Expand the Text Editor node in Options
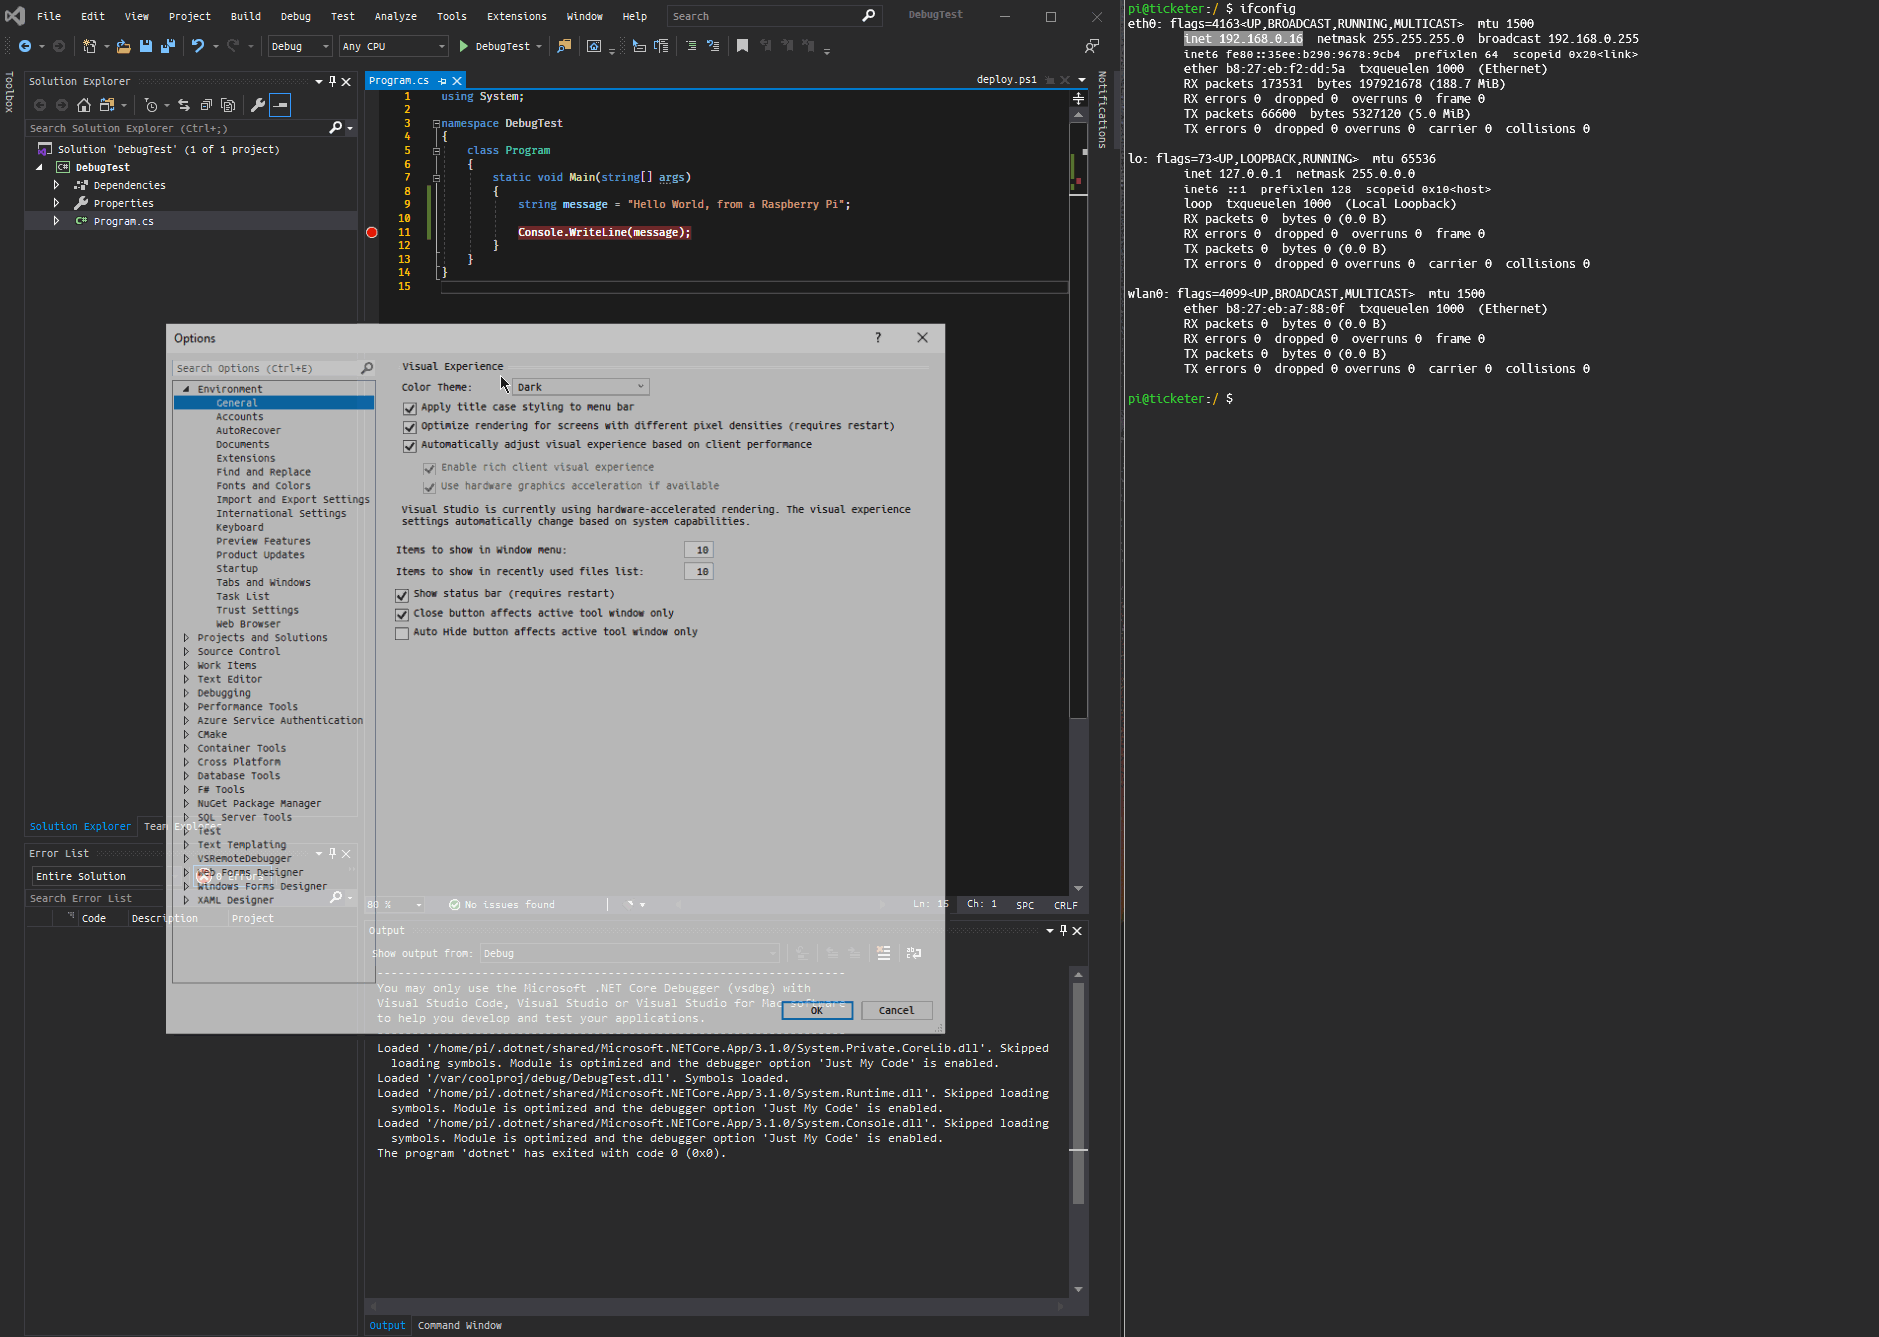This screenshot has height=1337, width=1879. coord(186,679)
